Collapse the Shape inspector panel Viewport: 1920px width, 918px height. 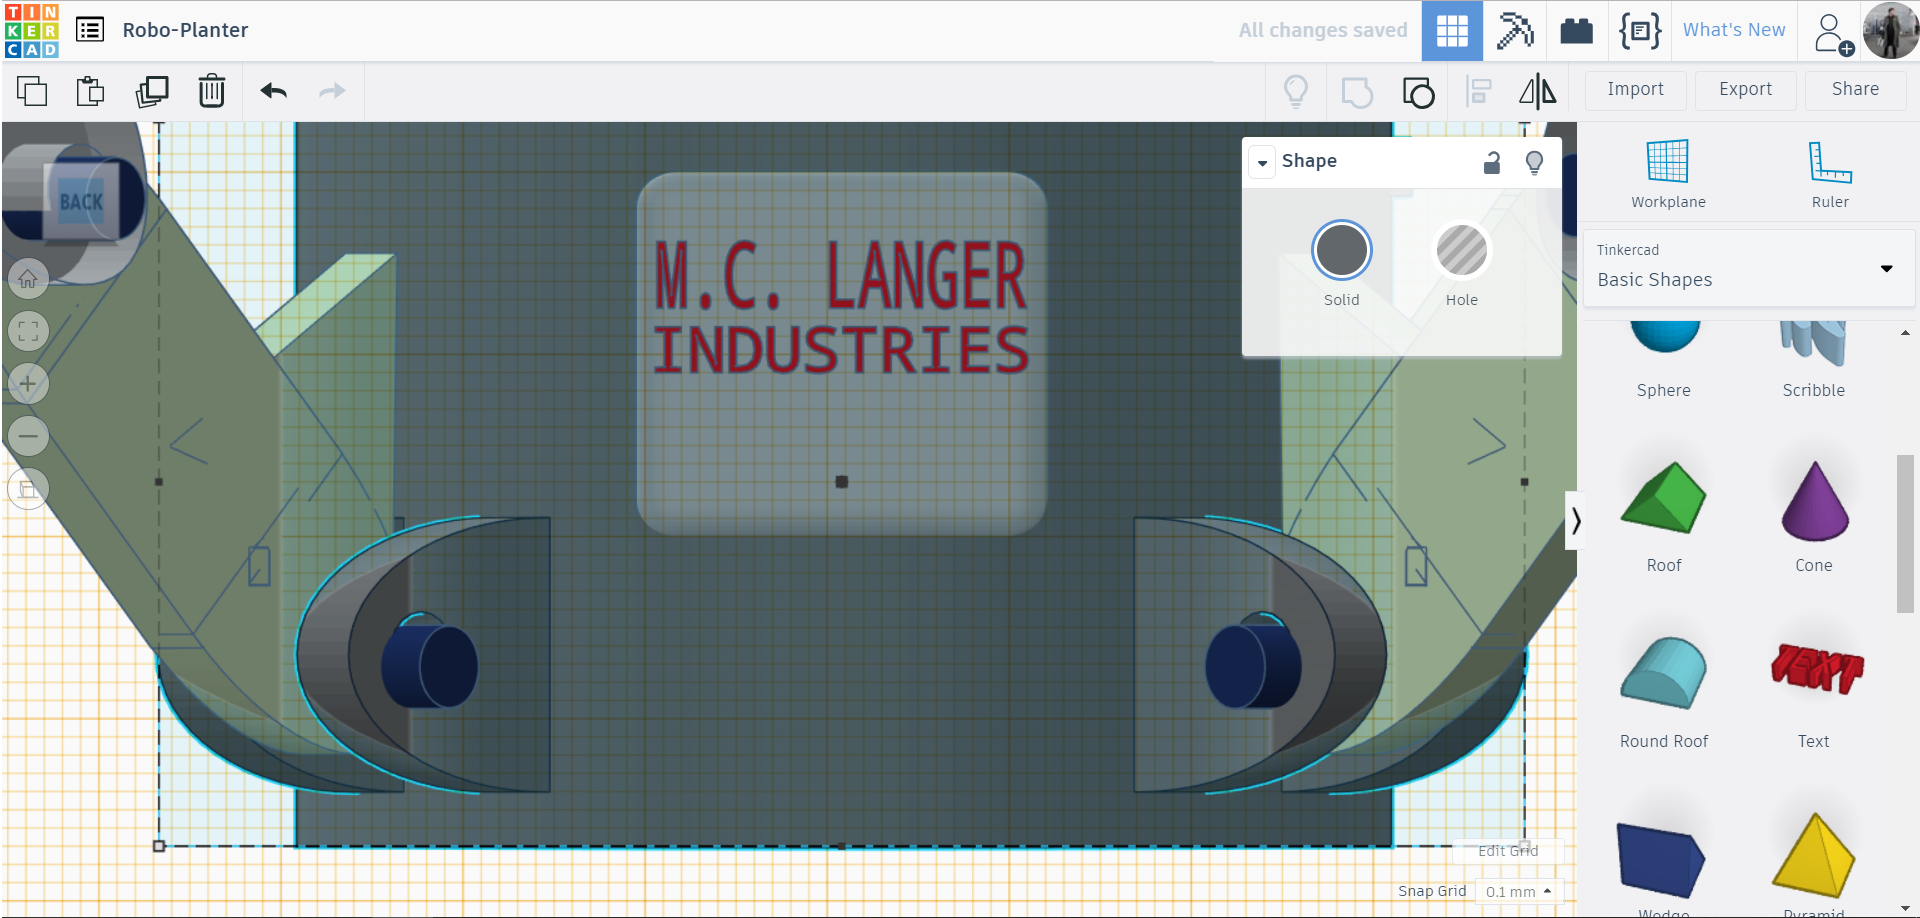pos(1263,162)
